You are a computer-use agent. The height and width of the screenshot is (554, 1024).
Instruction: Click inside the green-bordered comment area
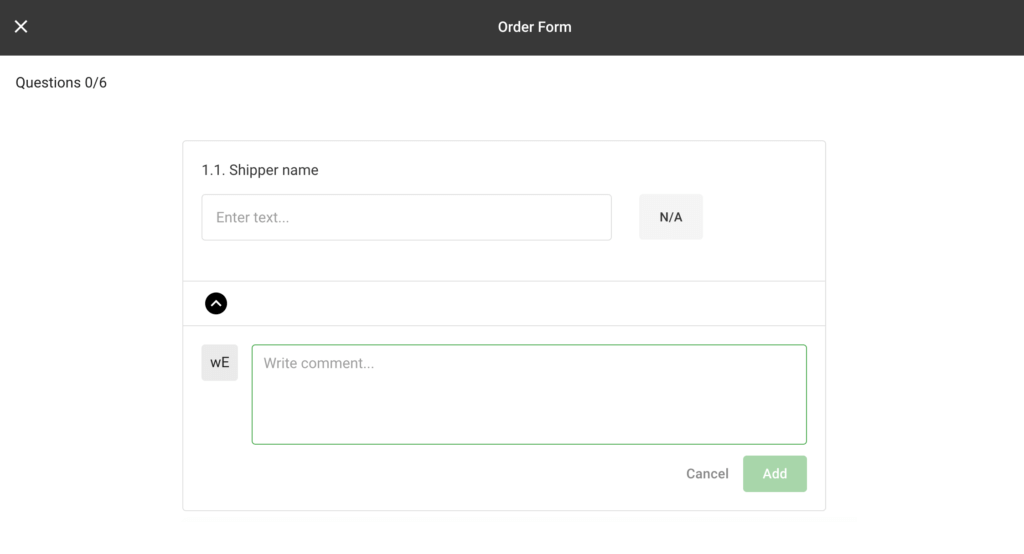[x=528, y=394]
